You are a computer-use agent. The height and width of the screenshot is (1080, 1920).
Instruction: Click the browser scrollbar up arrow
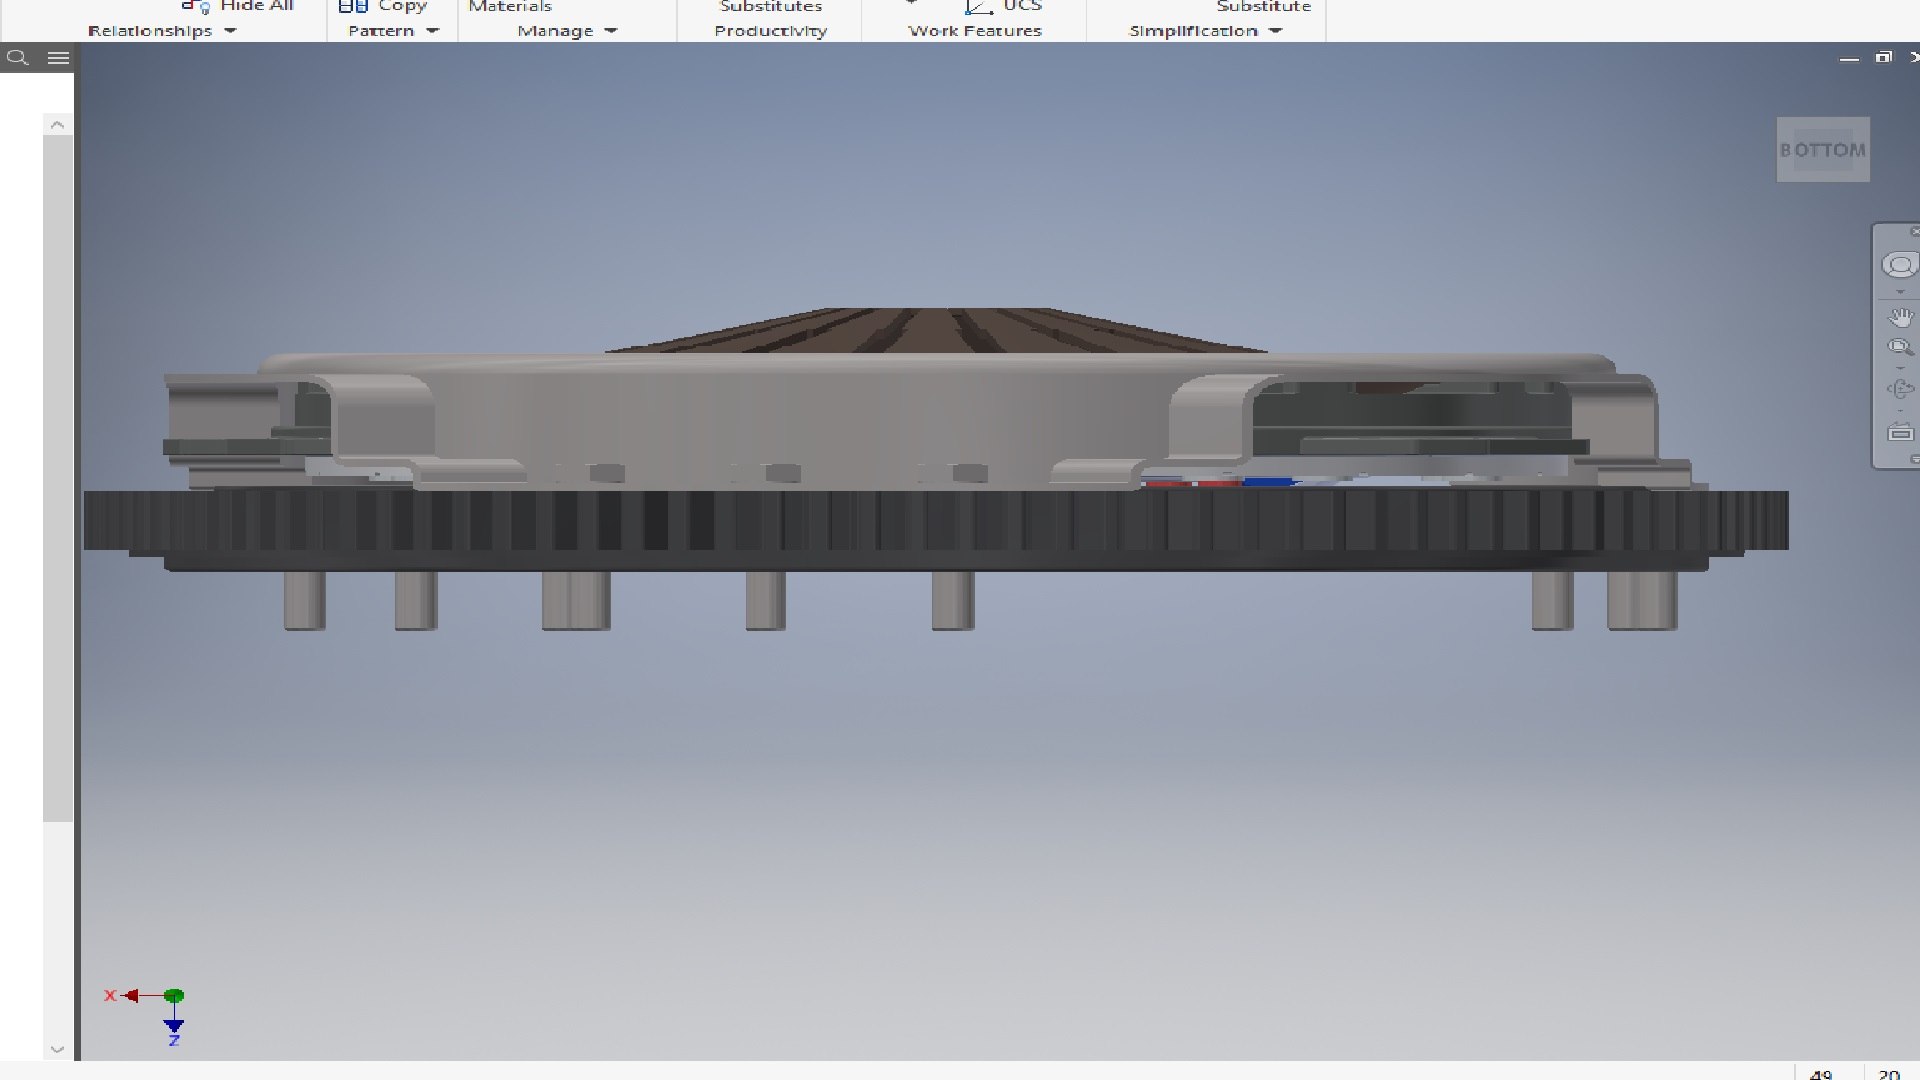tap(57, 125)
